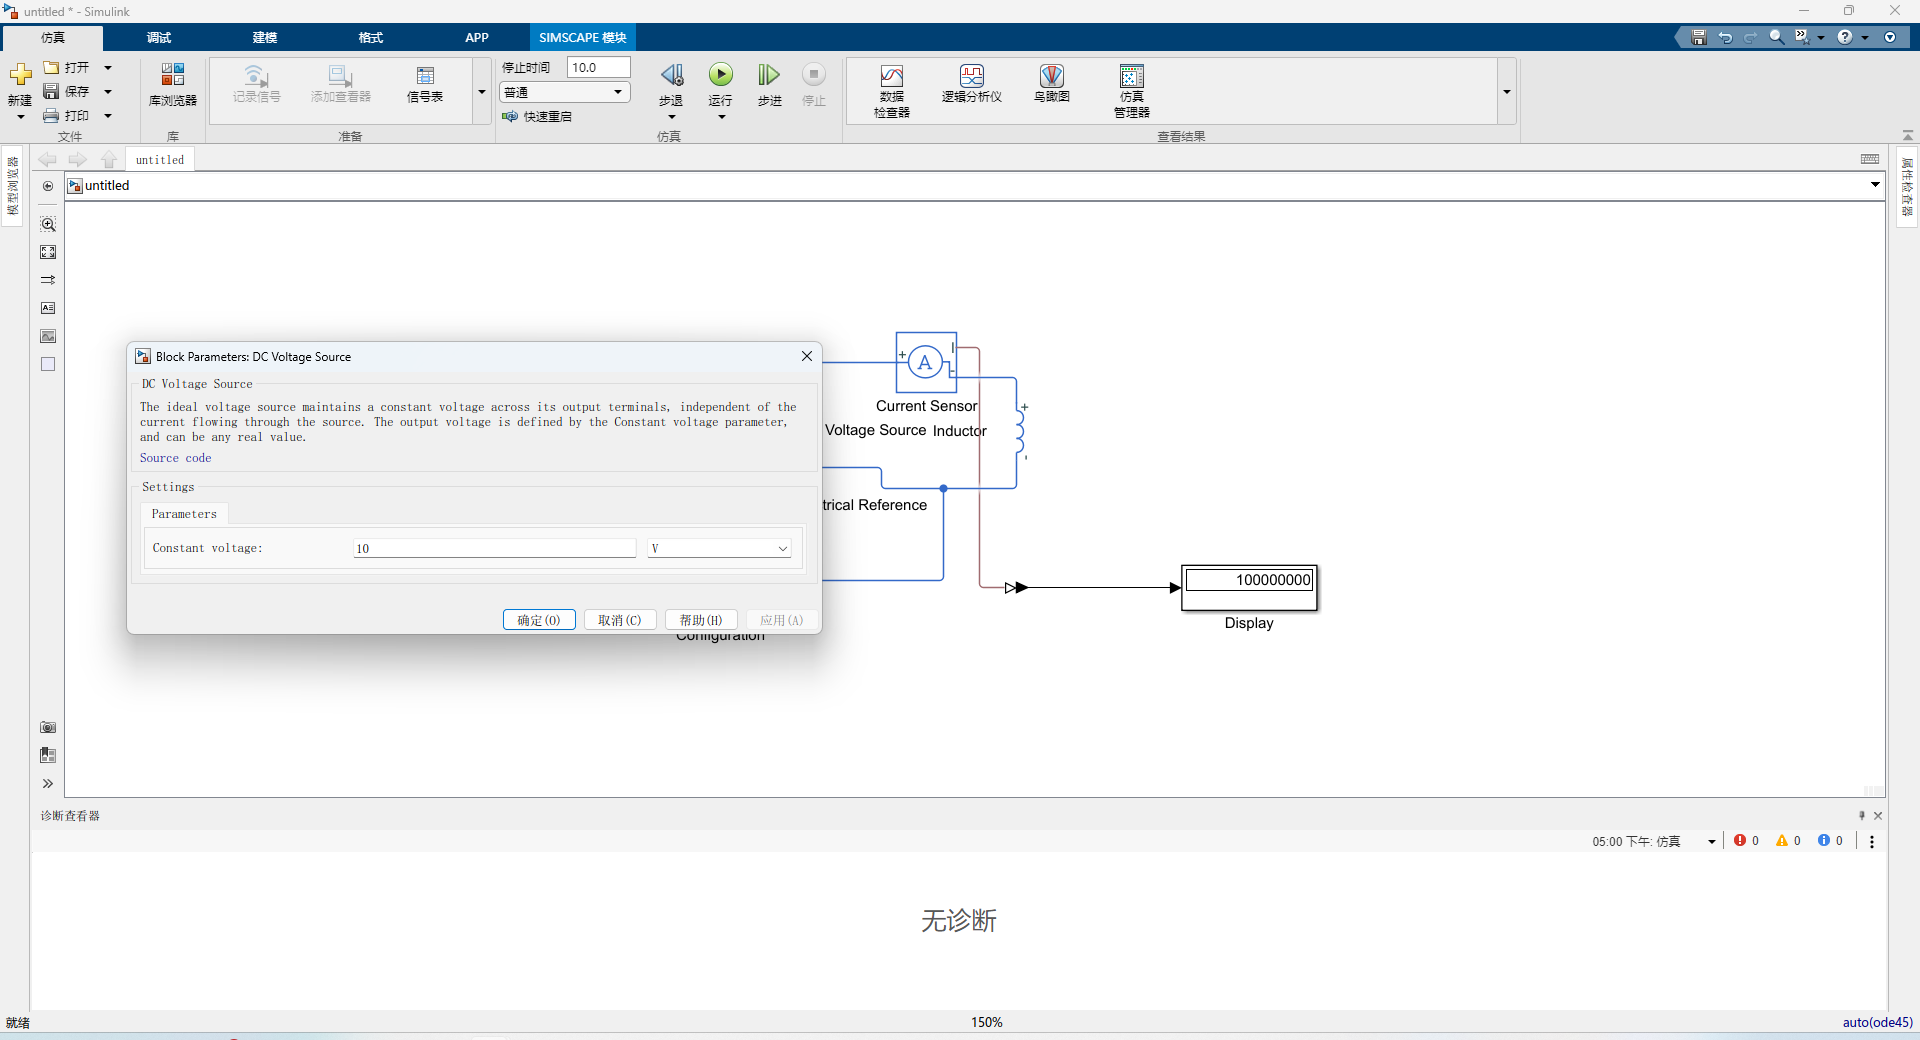Open the 打开 dropdown arrow
This screenshot has width=1920, height=1040.
pos(108,68)
